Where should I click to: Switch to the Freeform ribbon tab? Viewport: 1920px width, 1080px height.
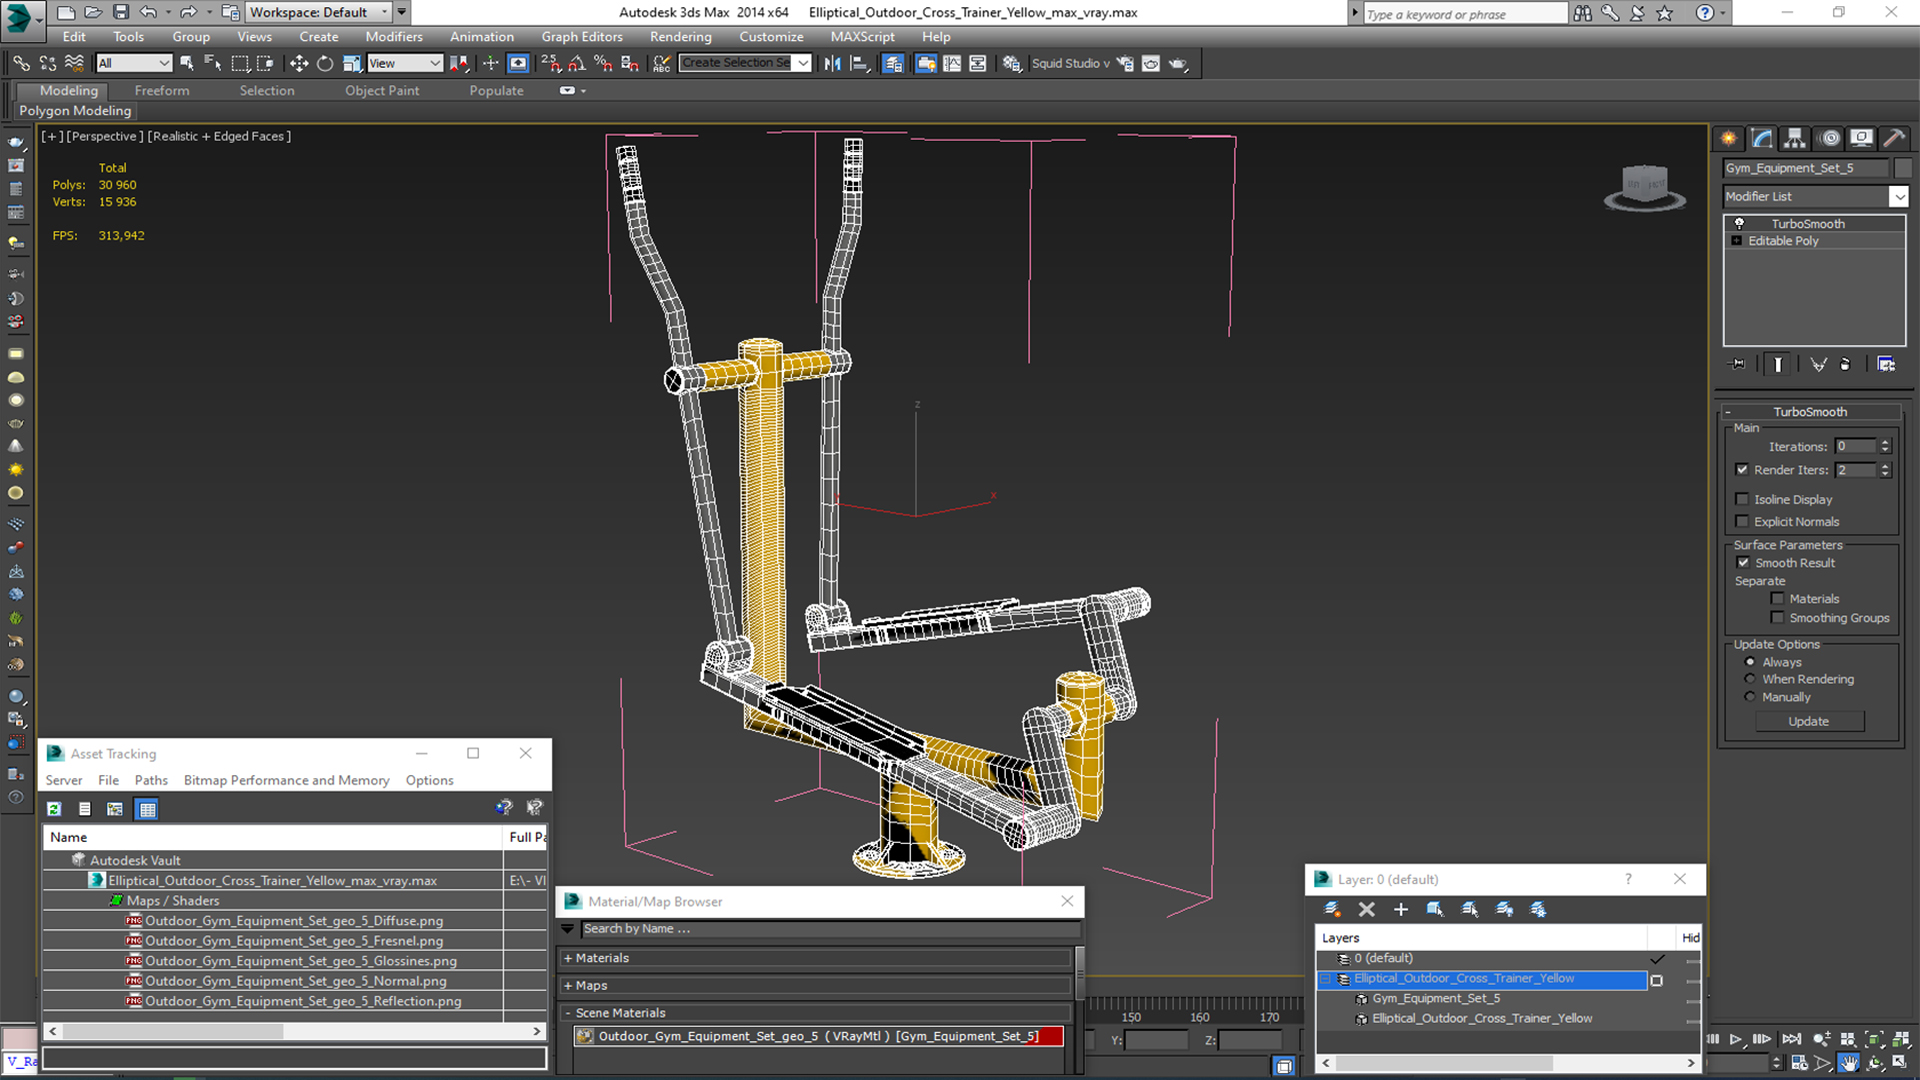click(x=162, y=90)
